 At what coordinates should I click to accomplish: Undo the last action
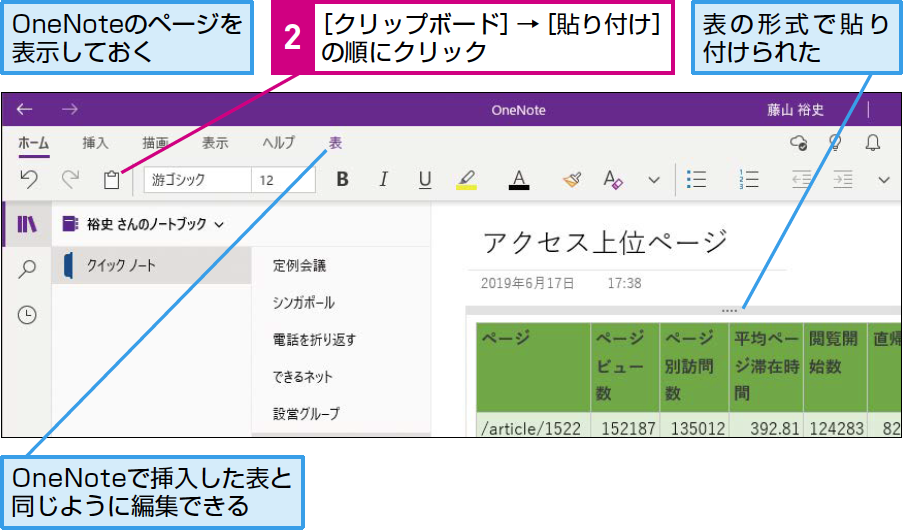29,180
